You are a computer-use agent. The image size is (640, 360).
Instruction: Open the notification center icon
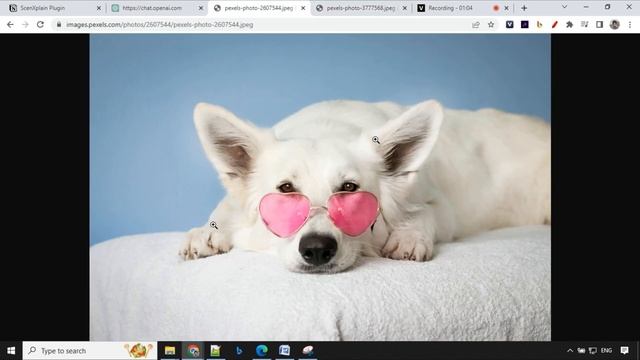(624, 351)
